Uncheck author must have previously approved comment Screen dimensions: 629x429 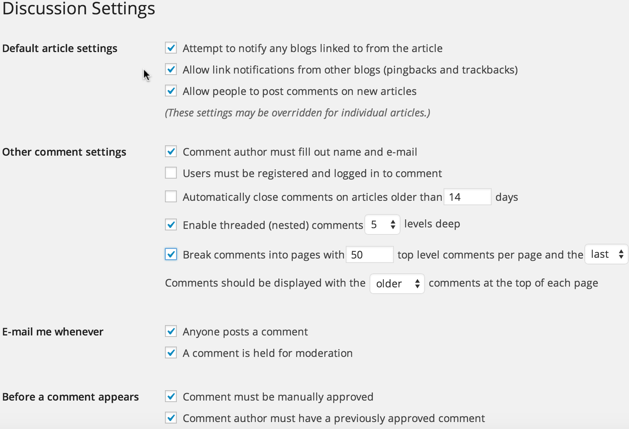(x=171, y=418)
